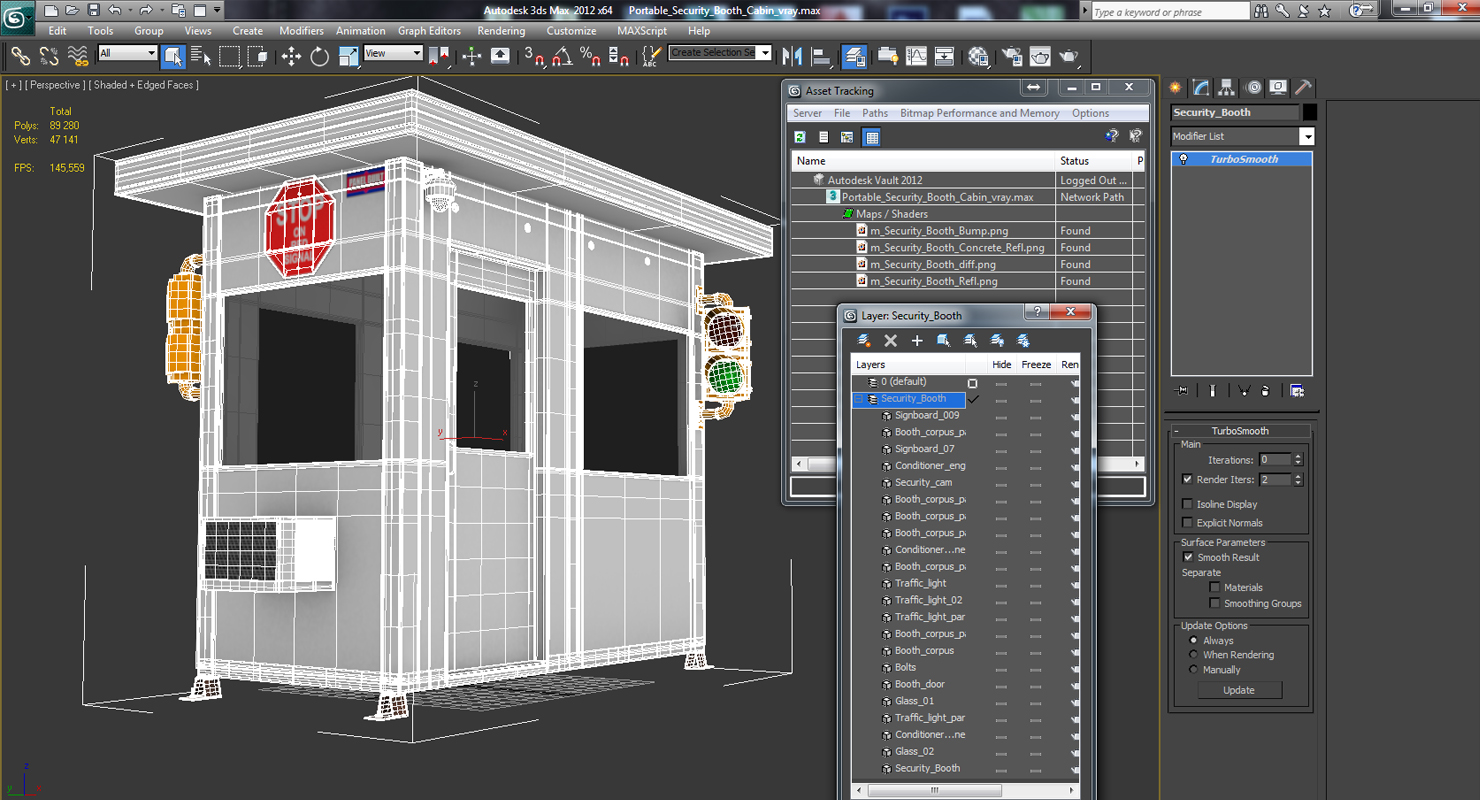The width and height of the screenshot is (1480, 800).
Task: Select the Manually update option
Action: coord(1193,670)
